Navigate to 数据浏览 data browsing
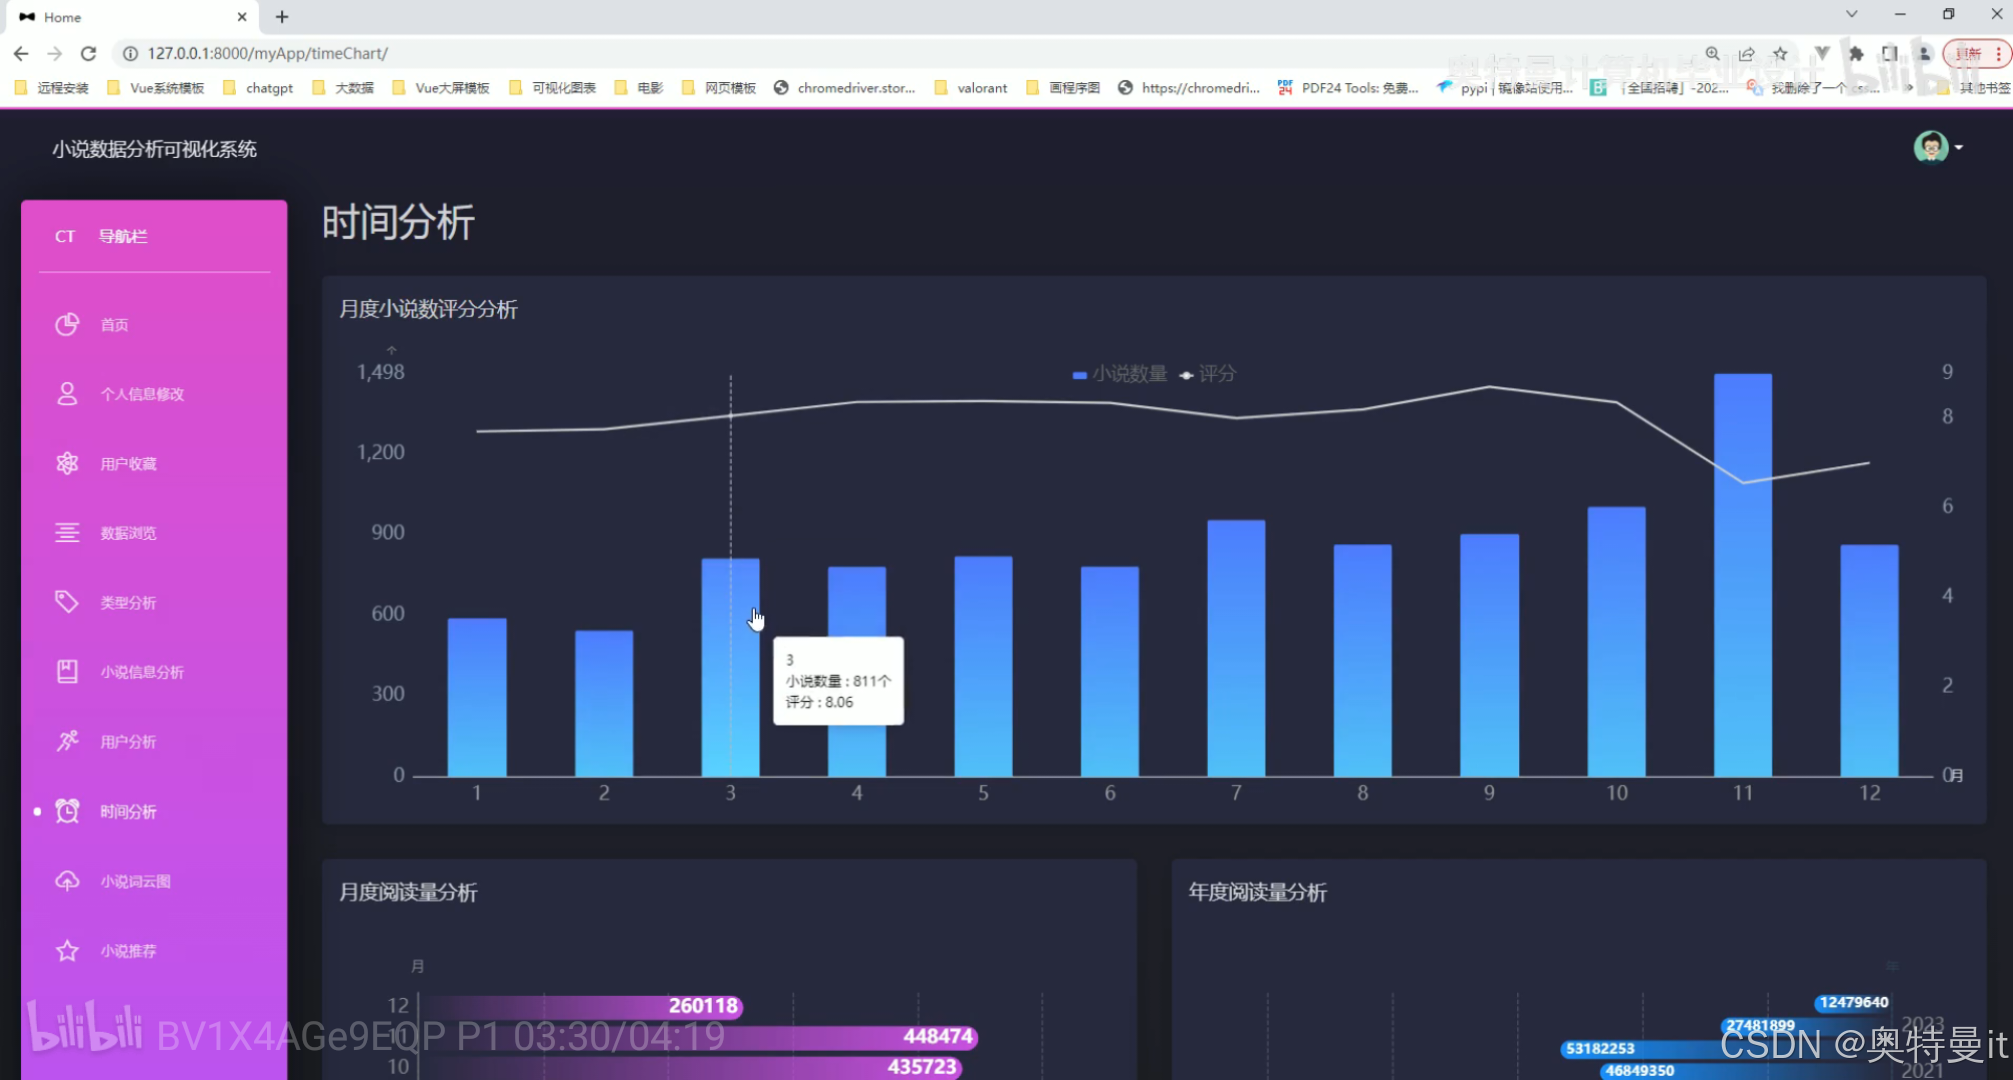This screenshot has width=2013, height=1080. pos(128,532)
